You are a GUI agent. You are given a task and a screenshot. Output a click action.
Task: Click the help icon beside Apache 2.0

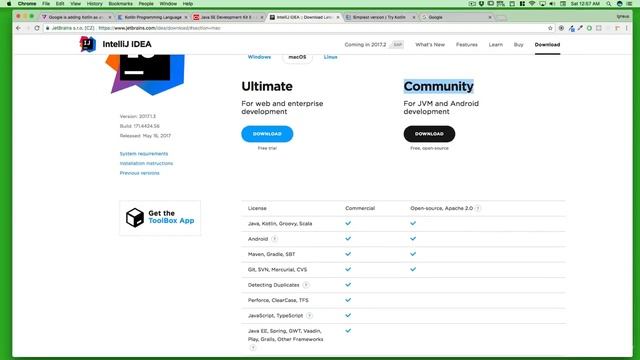(478, 208)
